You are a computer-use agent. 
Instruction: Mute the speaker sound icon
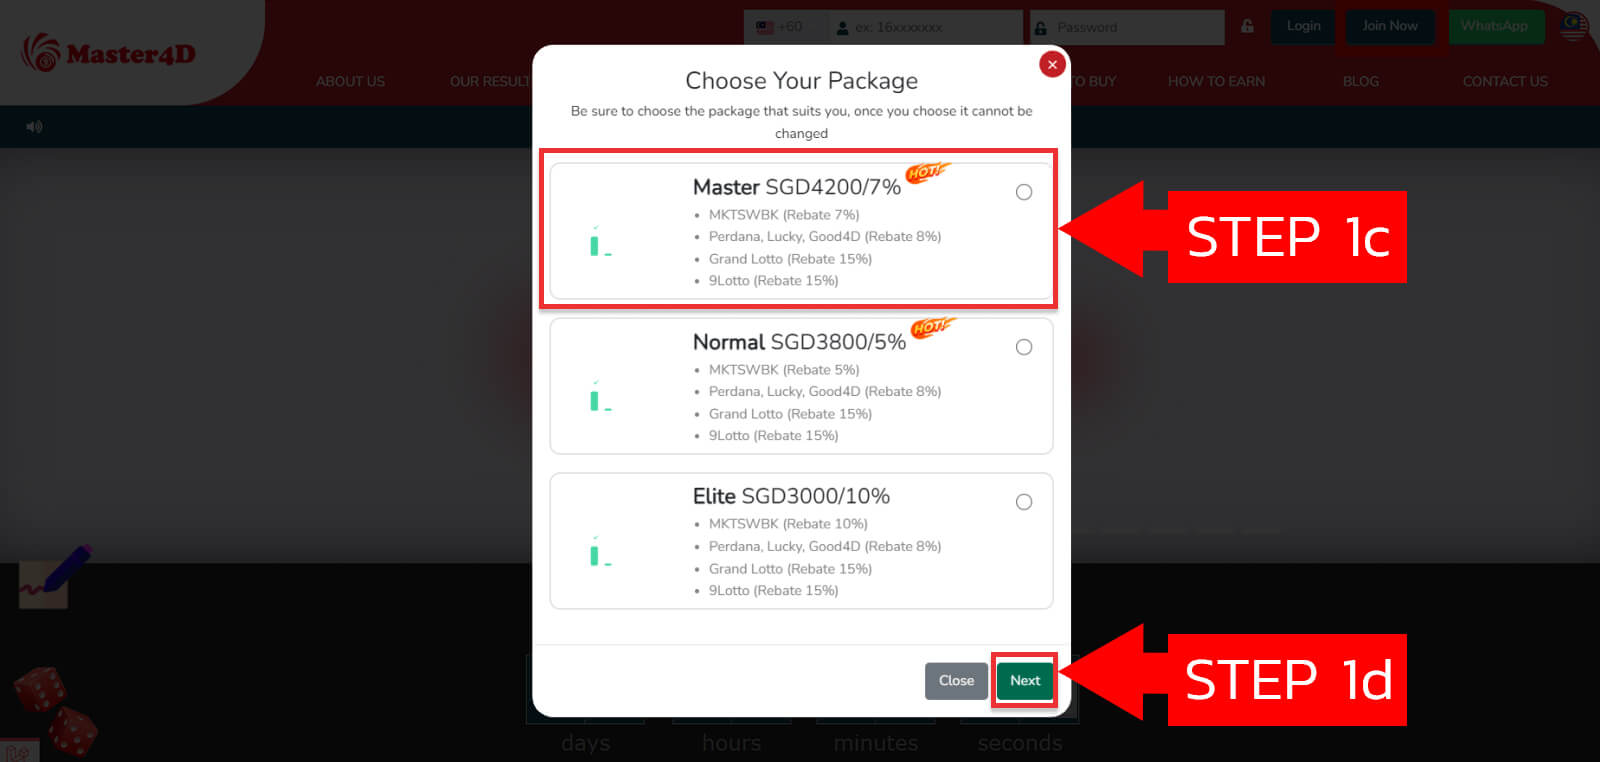click(34, 127)
